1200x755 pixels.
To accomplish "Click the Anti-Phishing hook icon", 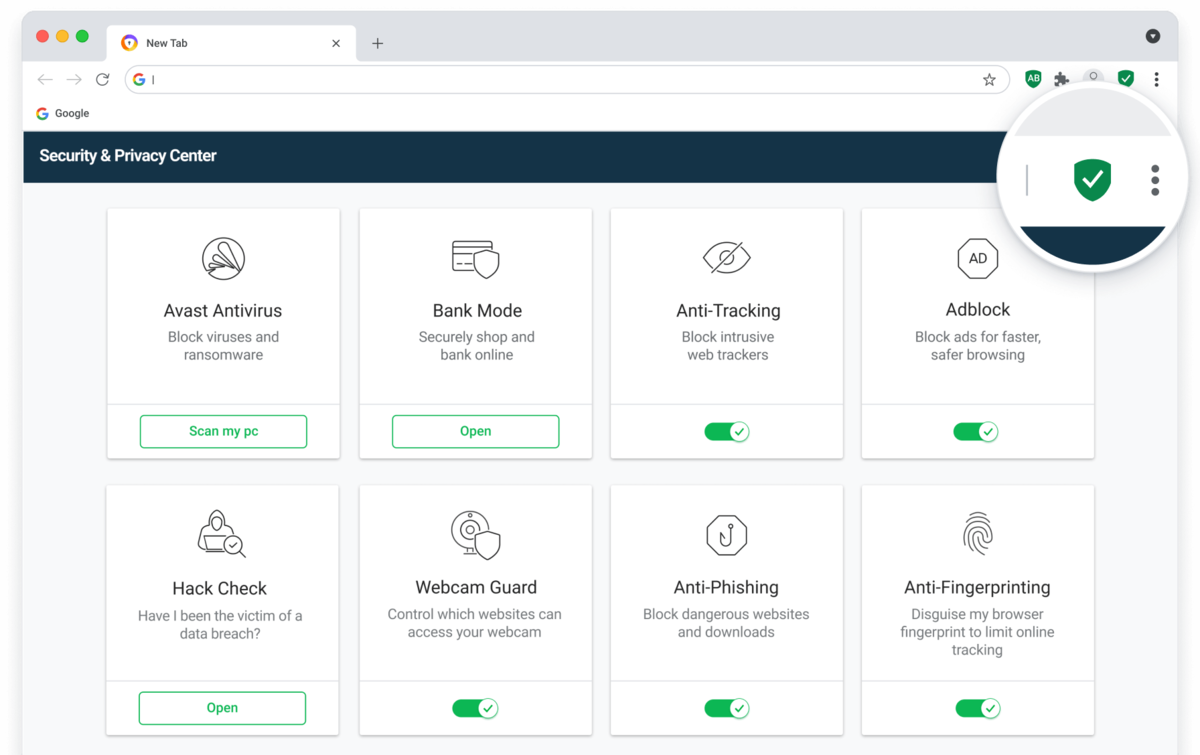I will (x=727, y=535).
